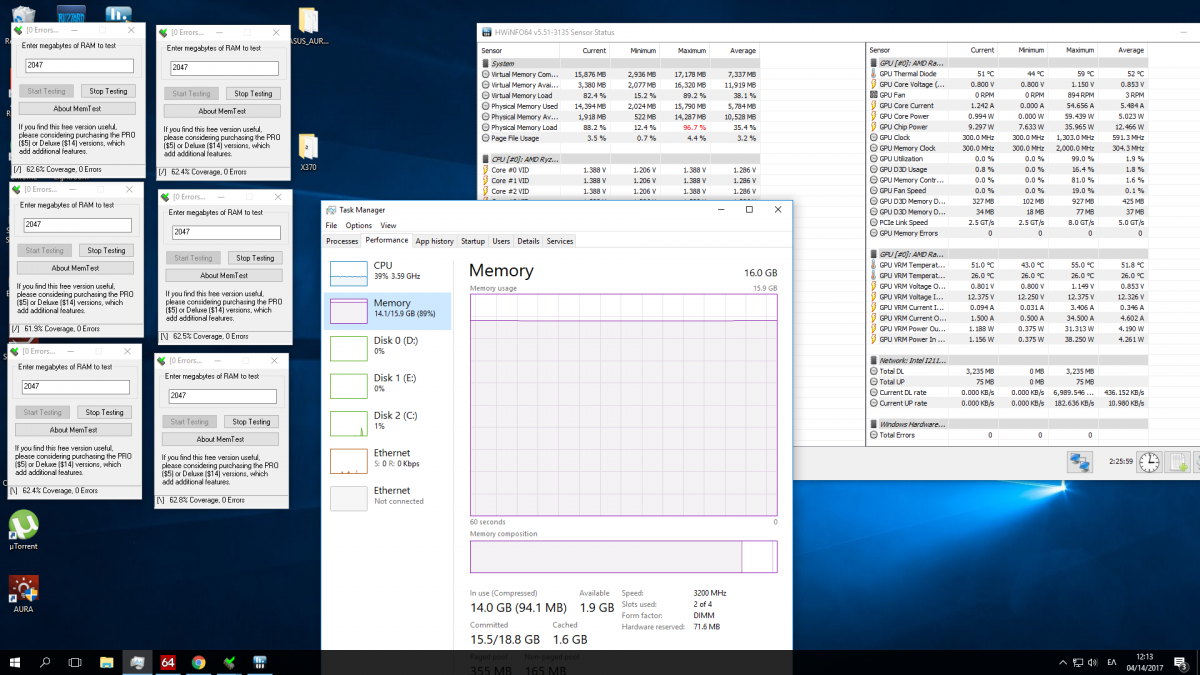Switch to the Users tab
The height and width of the screenshot is (675, 1200).
pyautogui.click(x=501, y=241)
